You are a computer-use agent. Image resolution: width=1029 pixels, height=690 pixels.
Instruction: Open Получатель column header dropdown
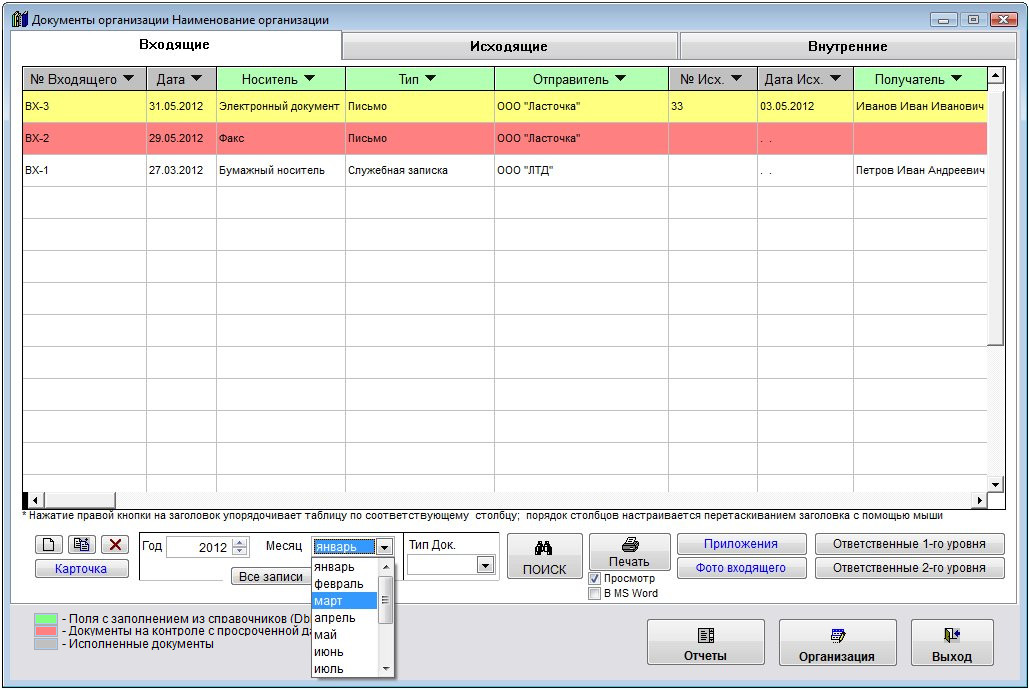point(956,79)
